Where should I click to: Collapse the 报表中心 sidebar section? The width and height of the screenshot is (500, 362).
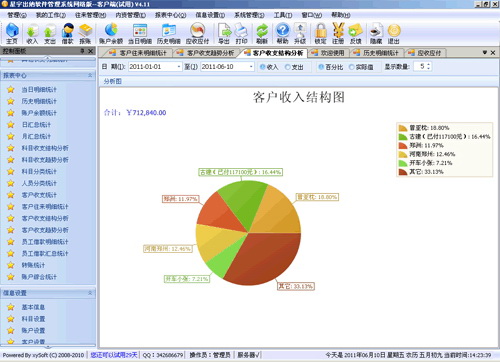[90, 76]
